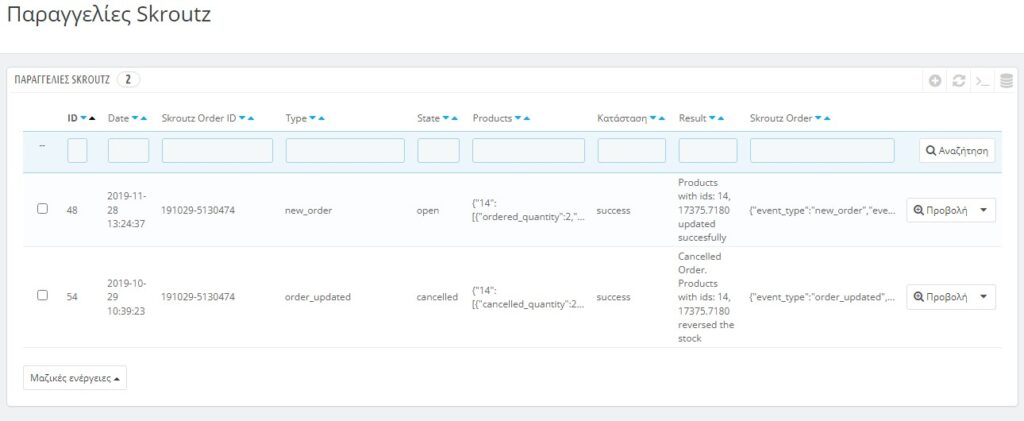Focus the Skroutz Order ID filter field
The image size is (1024, 421).
pos(217,151)
